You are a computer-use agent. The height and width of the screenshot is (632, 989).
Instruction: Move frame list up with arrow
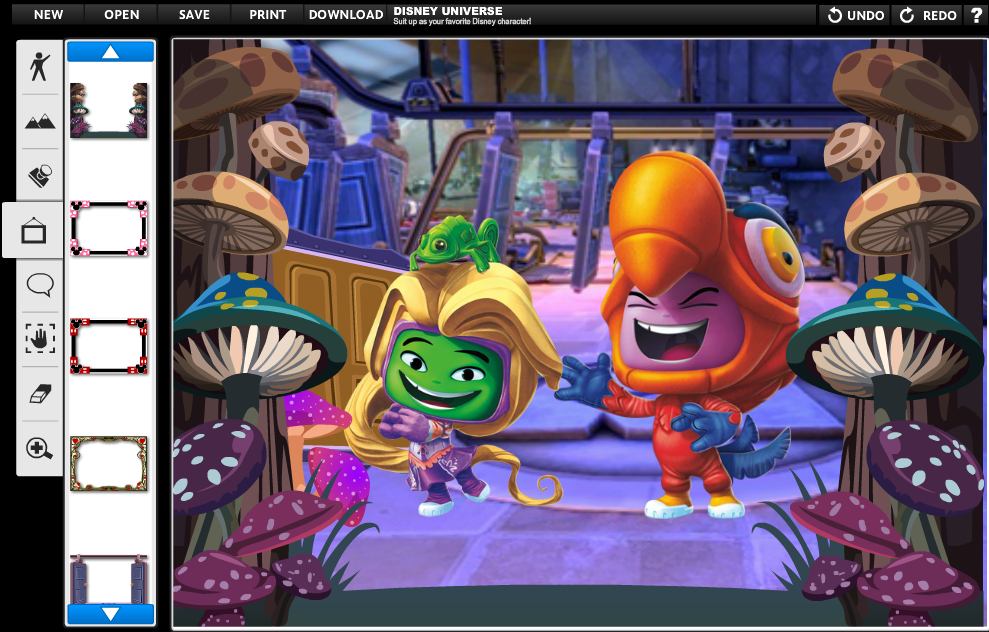tap(110, 52)
